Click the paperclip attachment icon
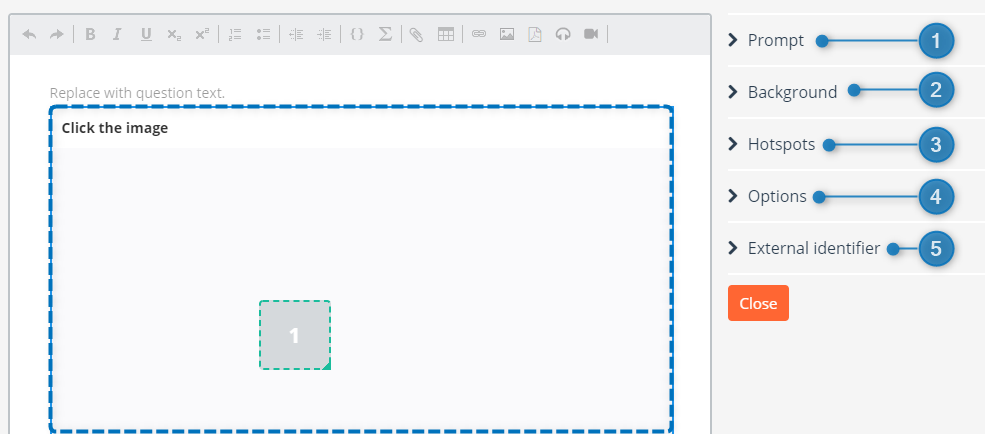This screenshot has width=985, height=434. pyautogui.click(x=417, y=34)
